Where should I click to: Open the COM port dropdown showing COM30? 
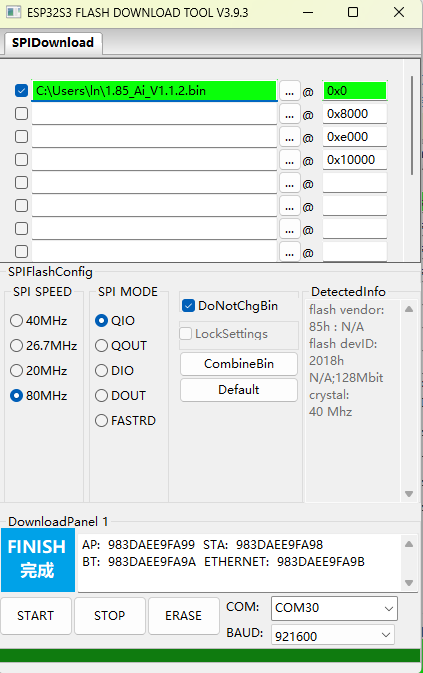(334, 608)
